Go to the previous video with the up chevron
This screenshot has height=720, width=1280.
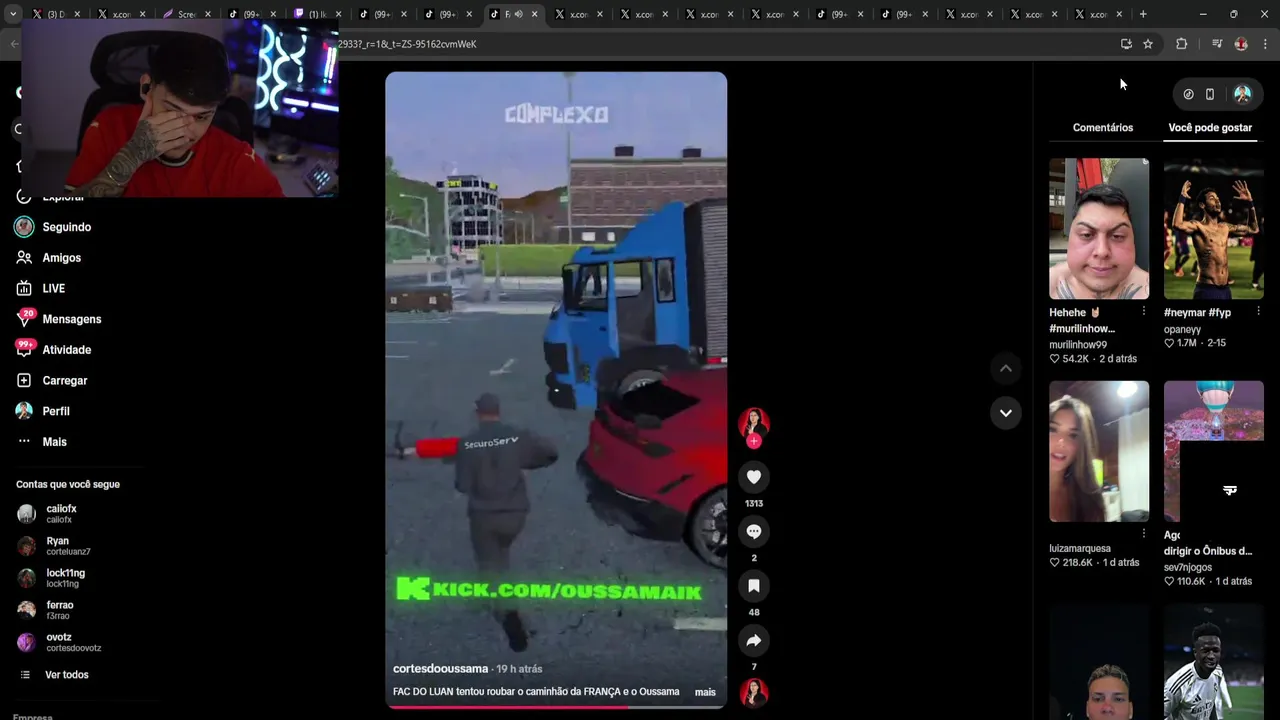[x=1006, y=368]
